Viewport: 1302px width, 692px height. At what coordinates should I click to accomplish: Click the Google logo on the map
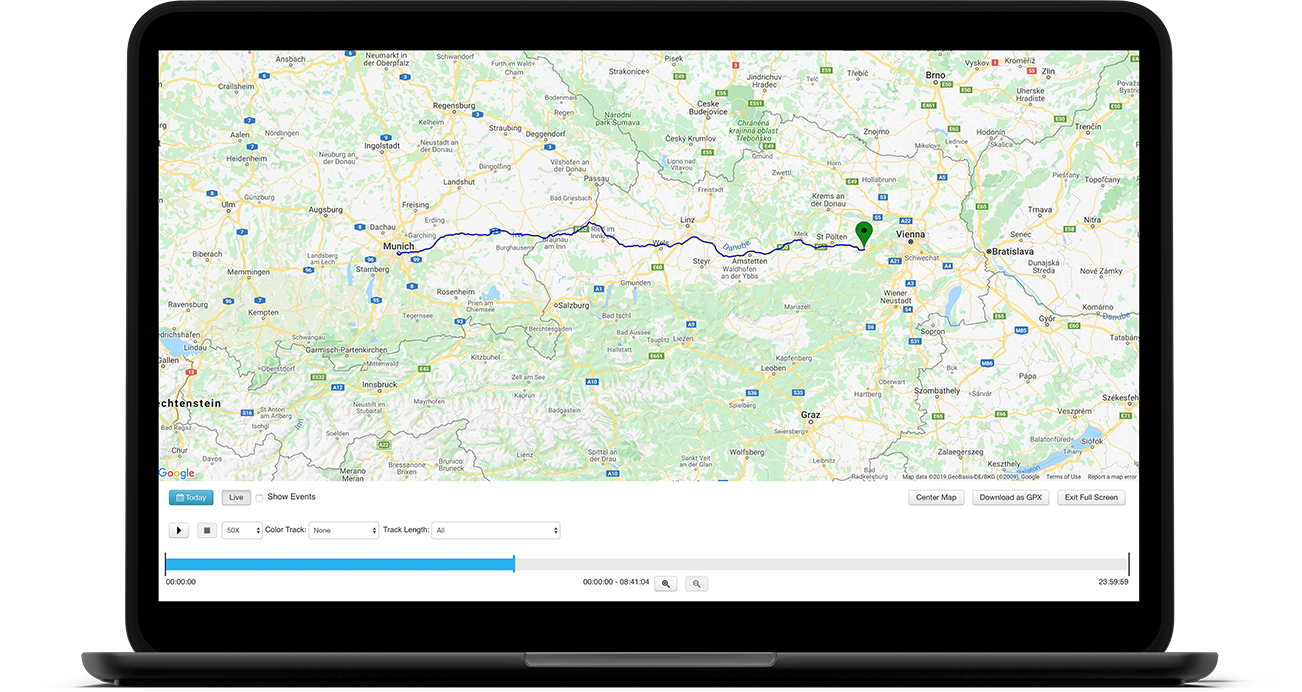(x=177, y=473)
